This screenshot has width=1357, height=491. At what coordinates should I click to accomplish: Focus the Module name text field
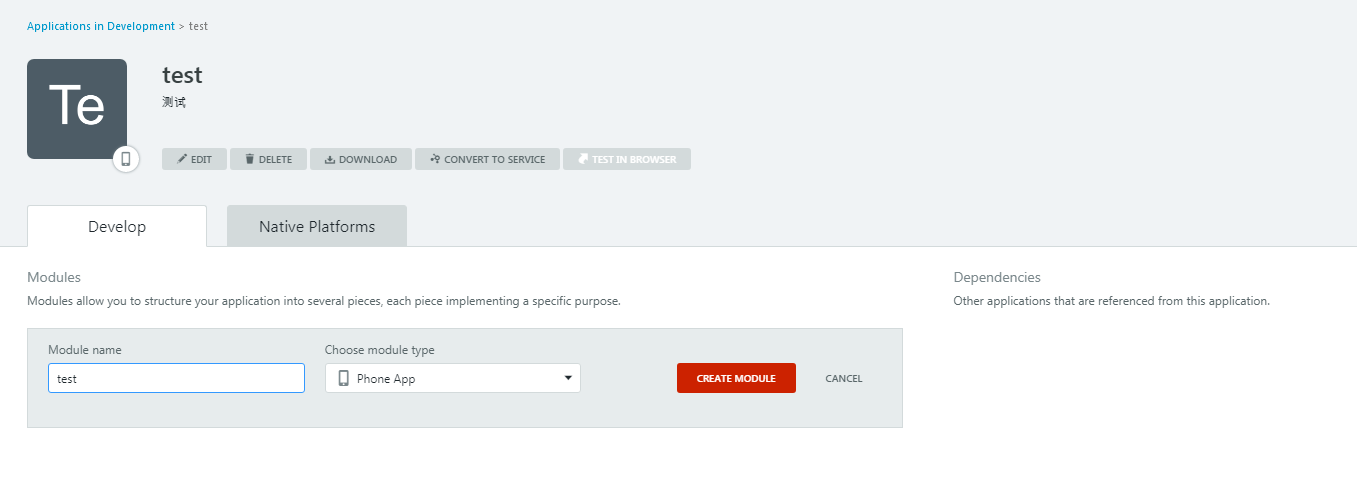[176, 378]
